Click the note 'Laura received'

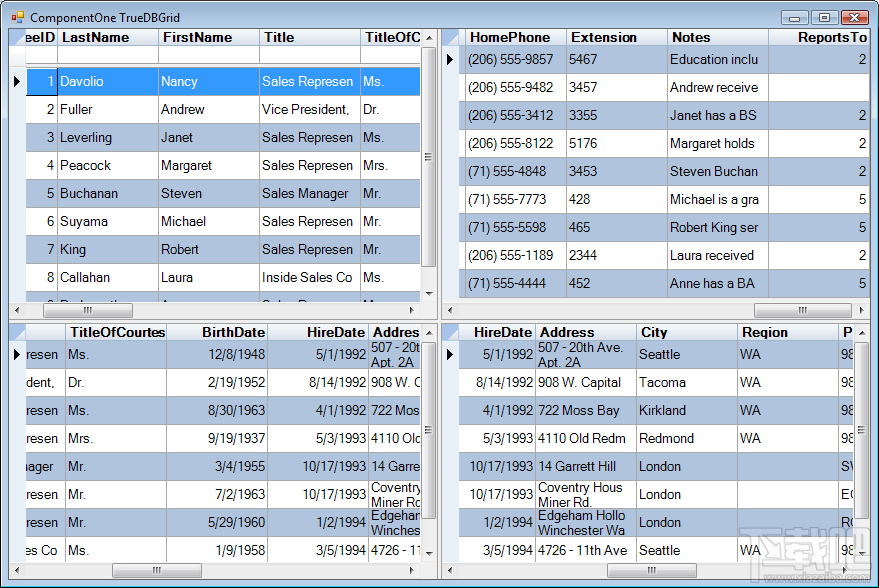718,256
